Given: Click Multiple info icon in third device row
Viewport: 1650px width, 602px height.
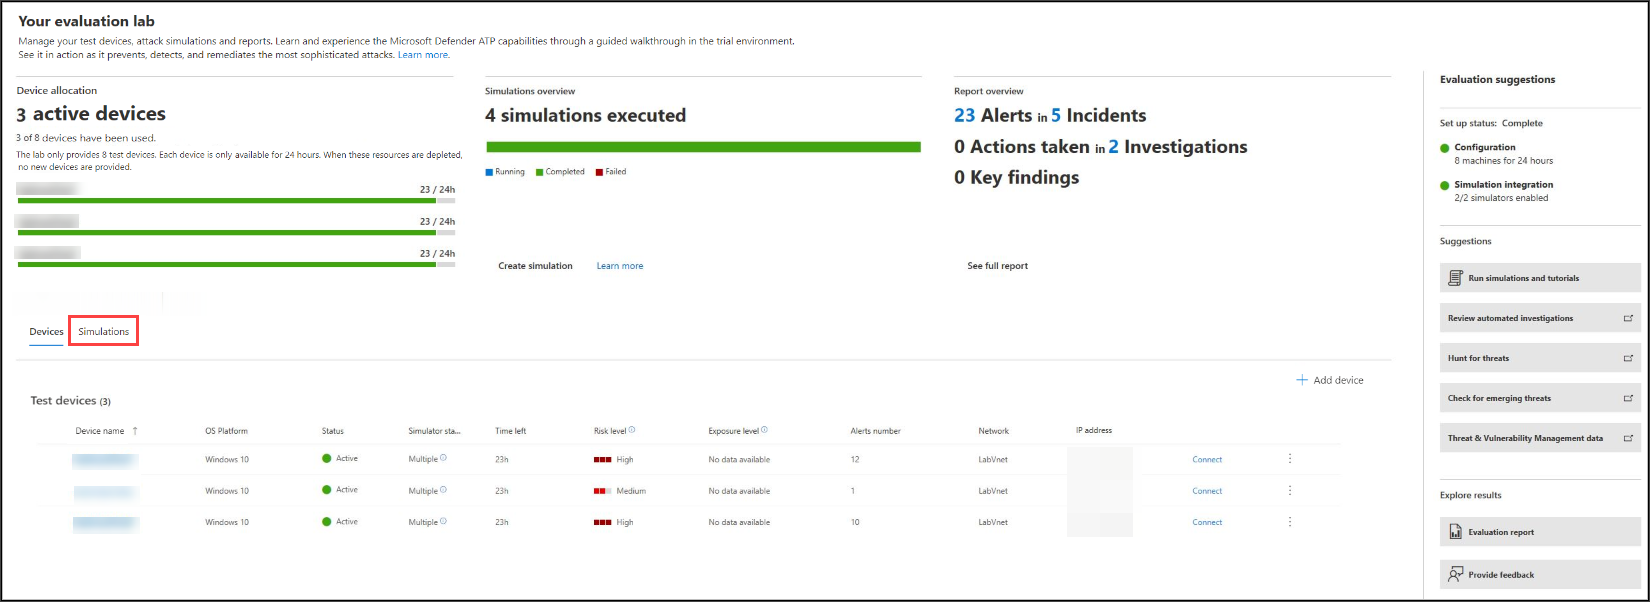Looking at the screenshot, I should pos(443,521).
